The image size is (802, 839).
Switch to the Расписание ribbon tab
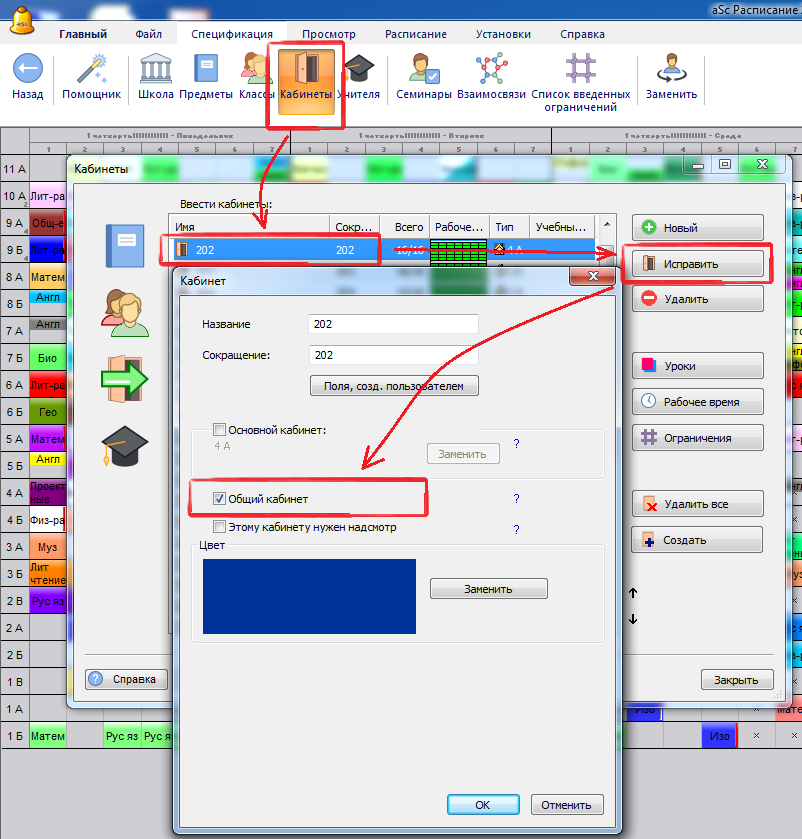point(416,34)
